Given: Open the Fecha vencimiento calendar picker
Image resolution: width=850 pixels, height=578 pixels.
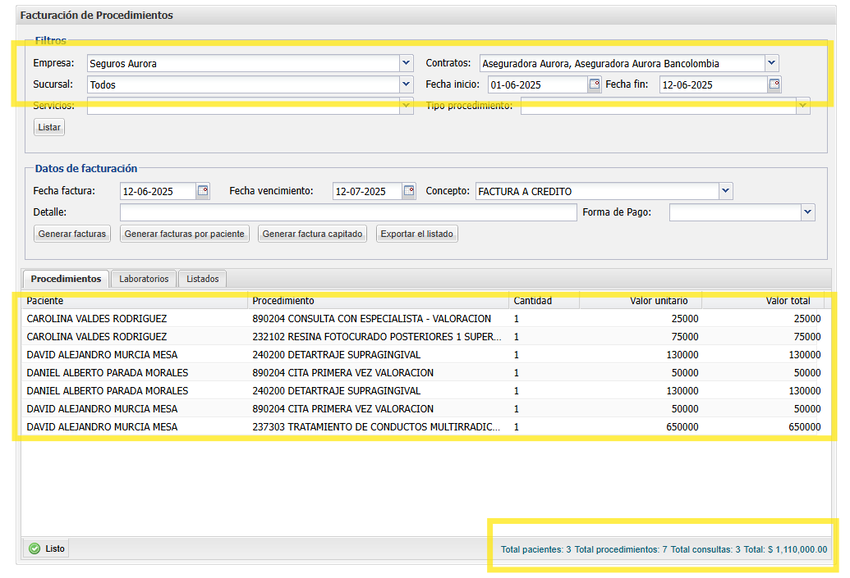Looking at the screenshot, I should coord(409,191).
